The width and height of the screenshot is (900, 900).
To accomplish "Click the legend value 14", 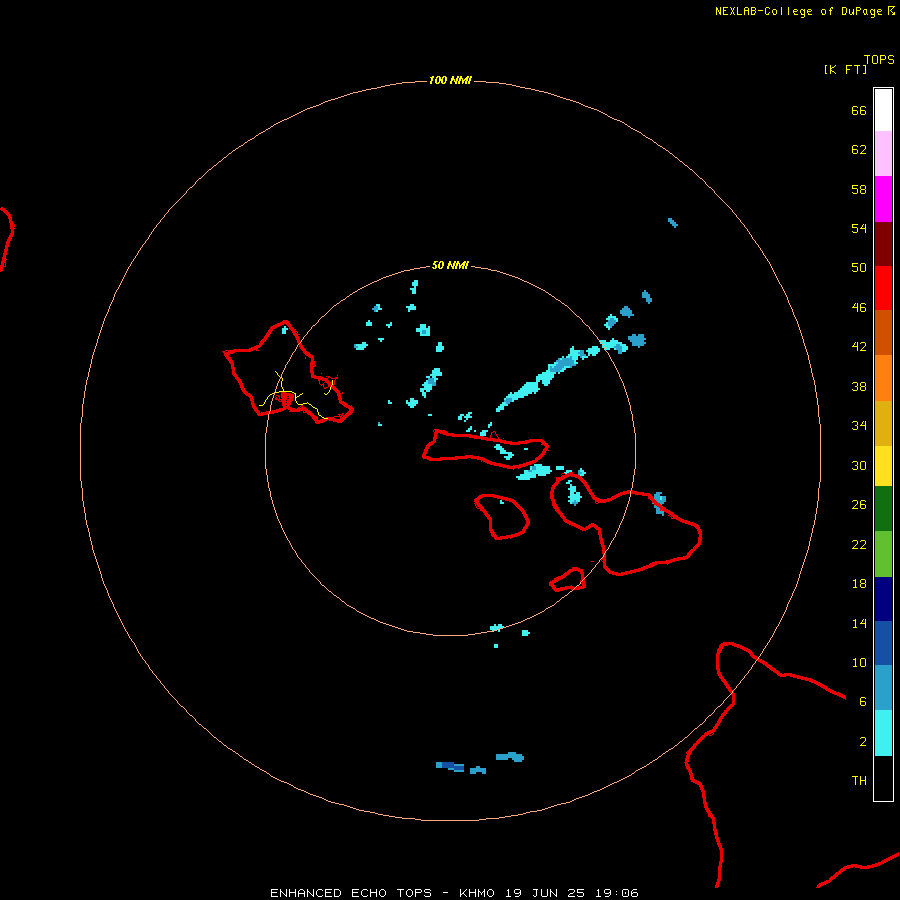I will [x=859, y=623].
